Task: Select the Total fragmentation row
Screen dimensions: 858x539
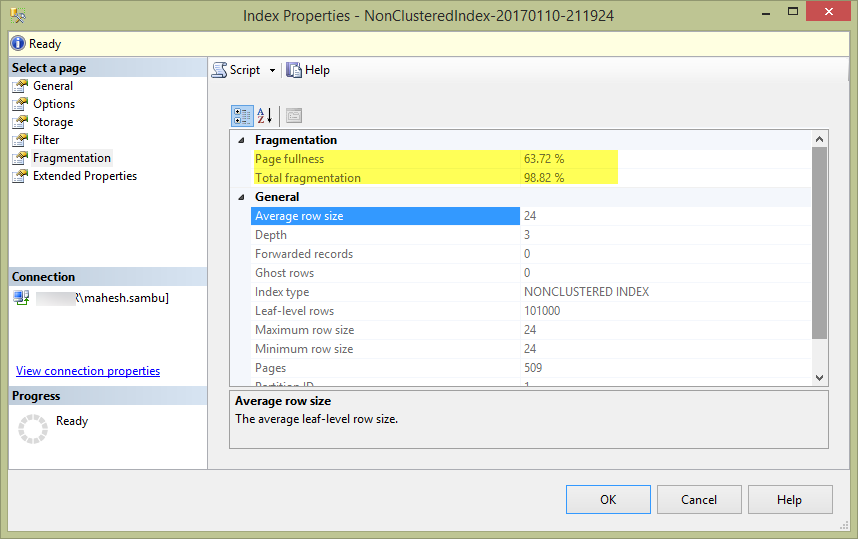Action: (531, 178)
